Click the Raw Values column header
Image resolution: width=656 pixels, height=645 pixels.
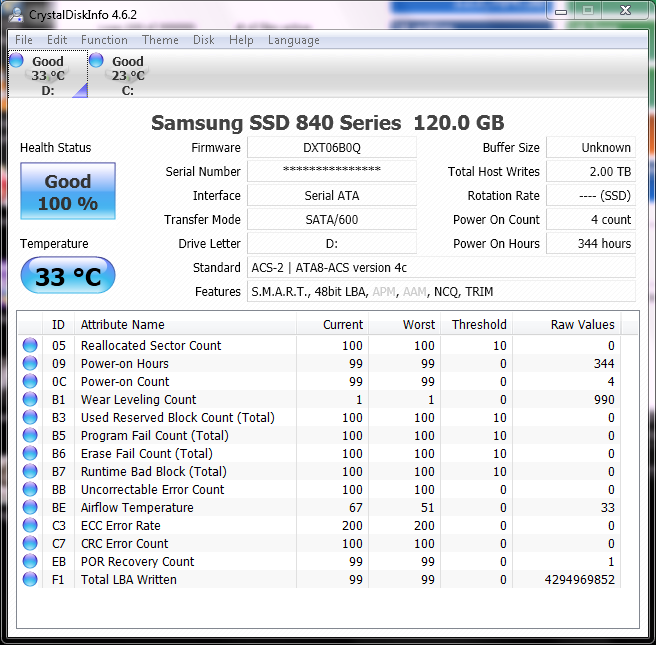click(x=567, y=325)
